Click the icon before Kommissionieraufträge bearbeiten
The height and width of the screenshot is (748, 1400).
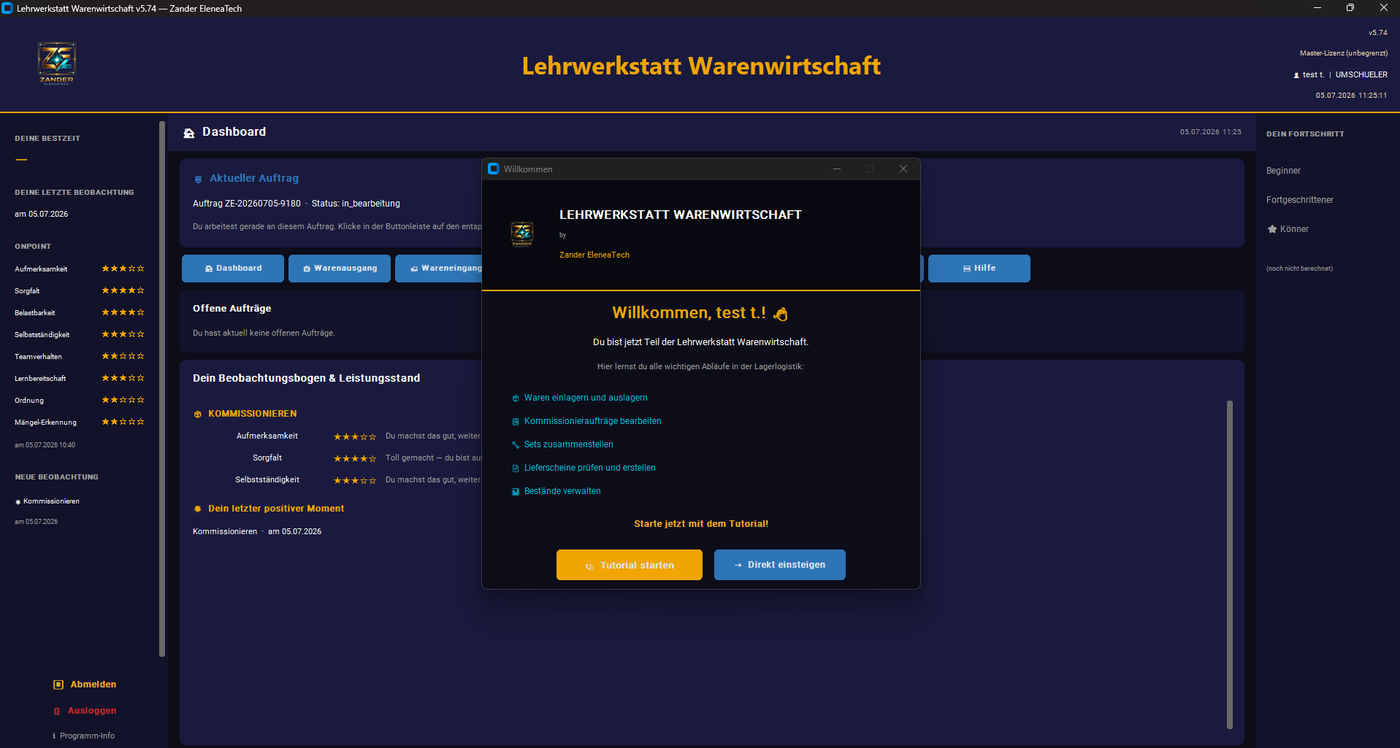tap(515, 422)
